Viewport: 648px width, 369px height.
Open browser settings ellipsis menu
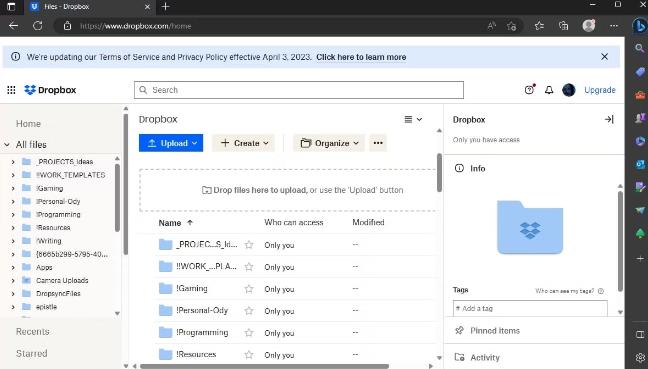tap(614, 26)
